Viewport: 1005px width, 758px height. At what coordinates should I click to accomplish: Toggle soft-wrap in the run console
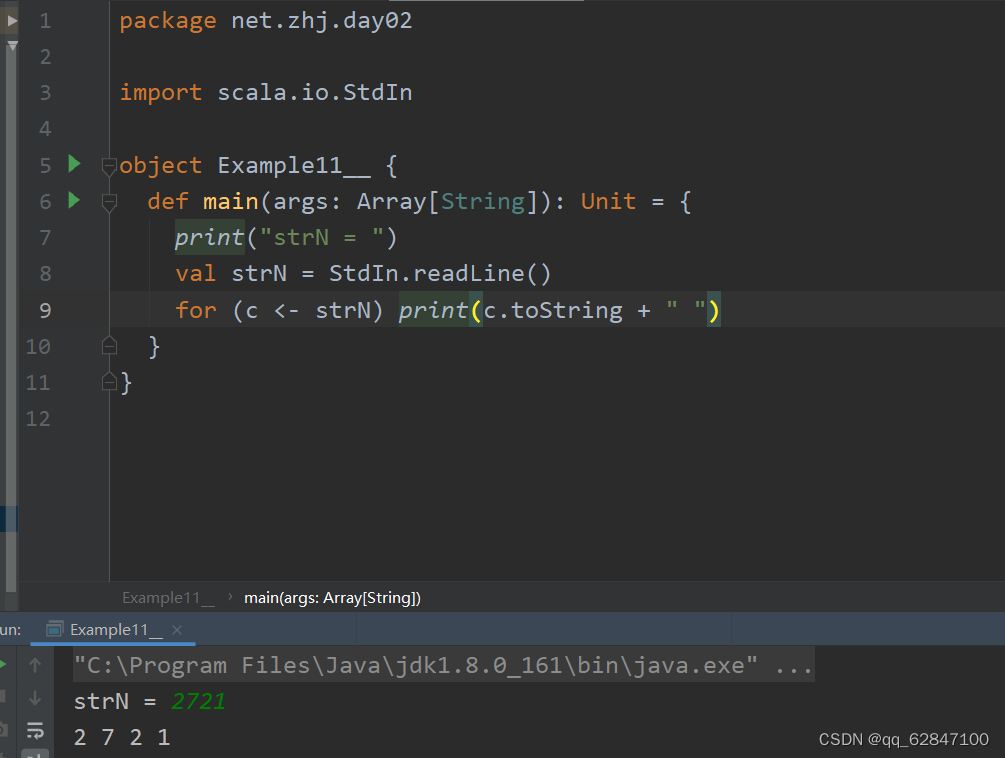point(35,730)
